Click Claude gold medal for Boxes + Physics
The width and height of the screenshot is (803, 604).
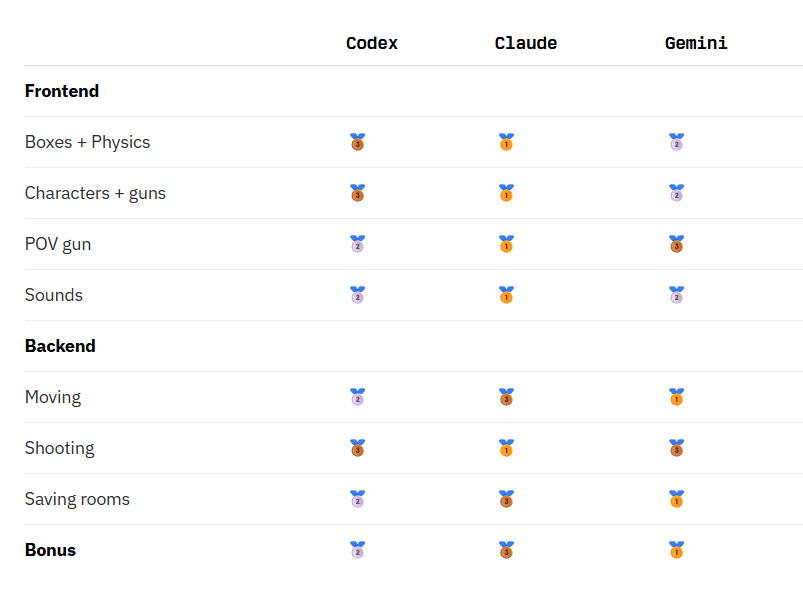click(x=506, y=142)
